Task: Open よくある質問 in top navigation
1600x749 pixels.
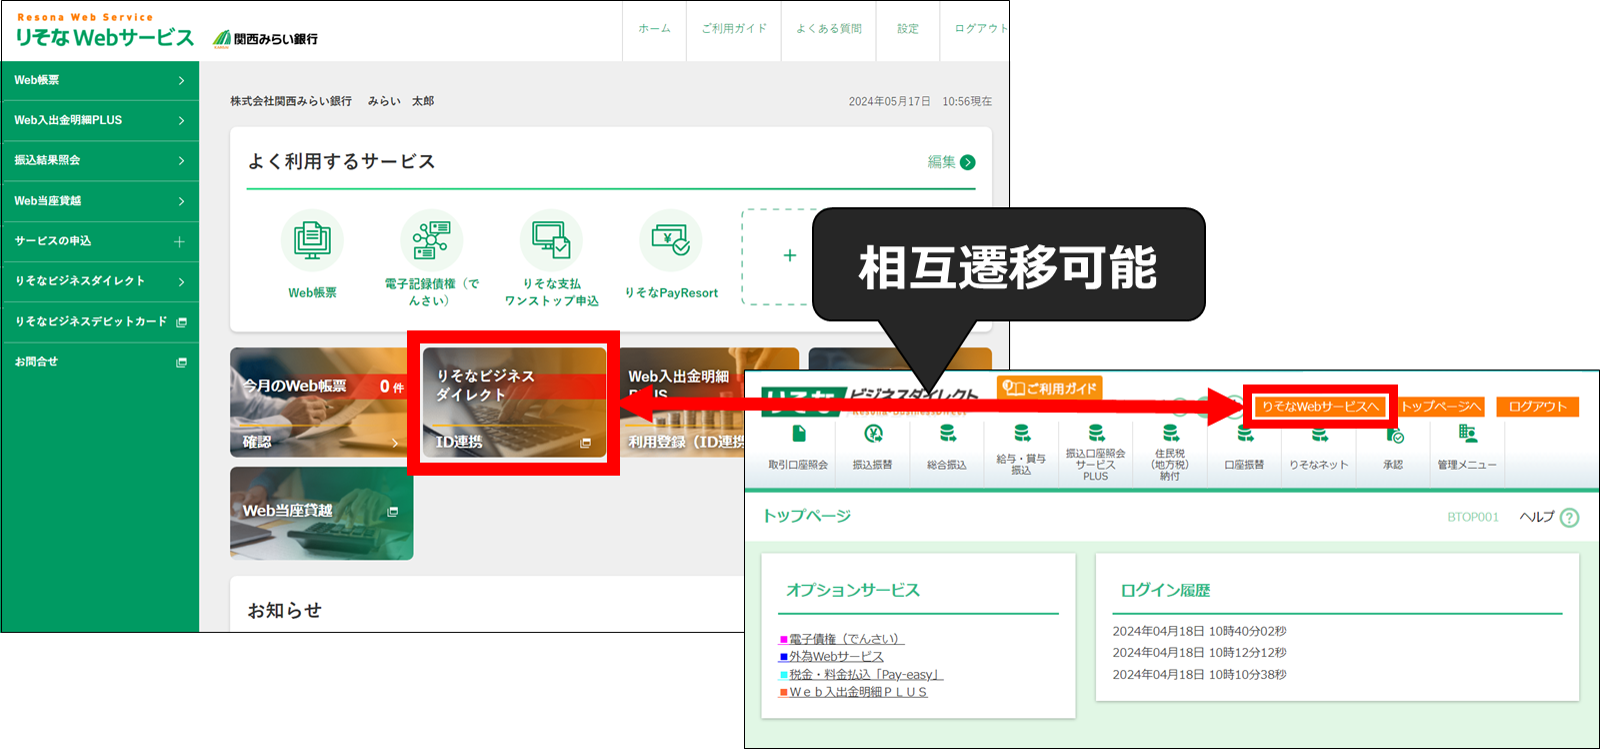Action: point(828,29)
